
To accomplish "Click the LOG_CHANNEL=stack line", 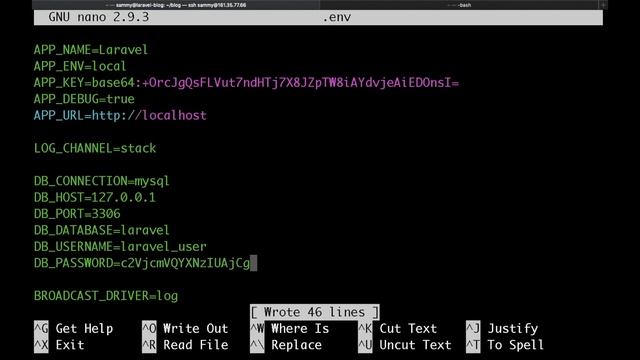I will [x=95, y=148].
